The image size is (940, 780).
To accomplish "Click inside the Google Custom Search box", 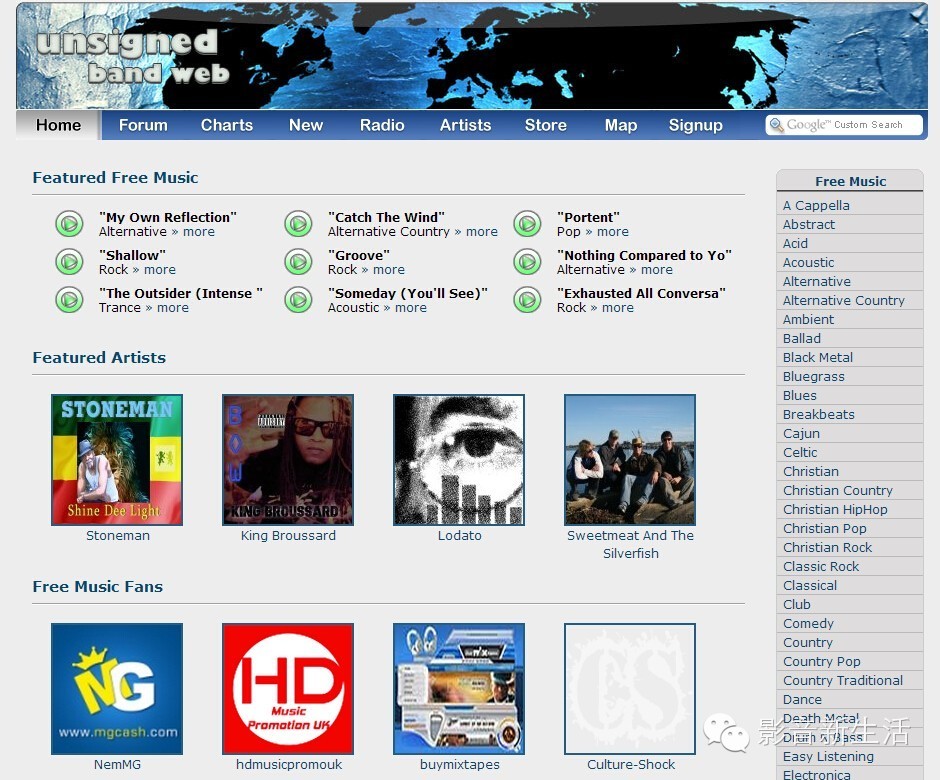I will pyautogui.click(x=845, y=125).
